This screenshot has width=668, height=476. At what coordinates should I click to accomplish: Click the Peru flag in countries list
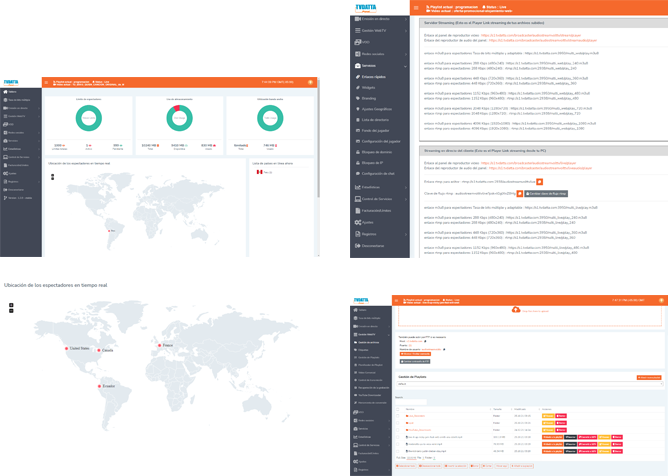[x=259, y=172]
